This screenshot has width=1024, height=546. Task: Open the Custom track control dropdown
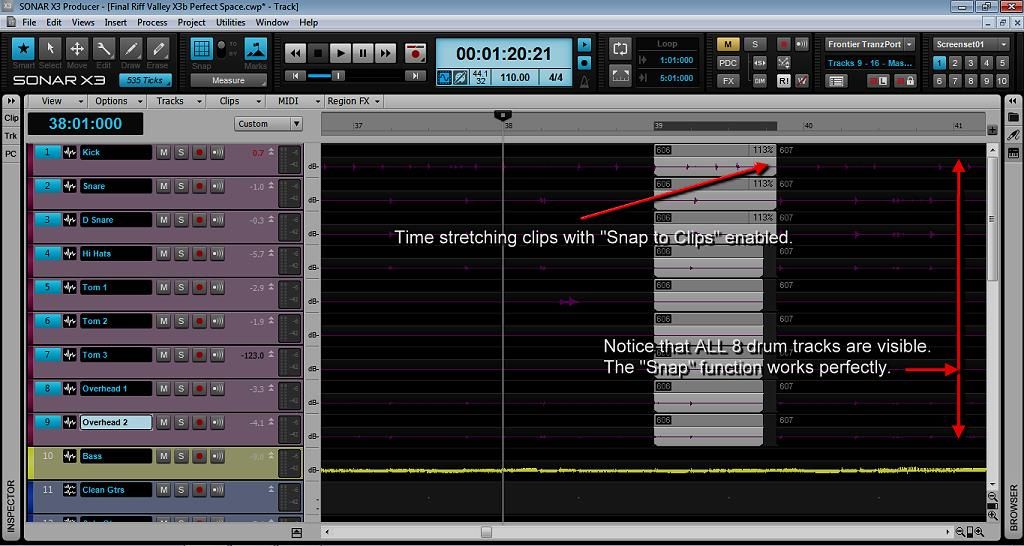coord(268,124)
